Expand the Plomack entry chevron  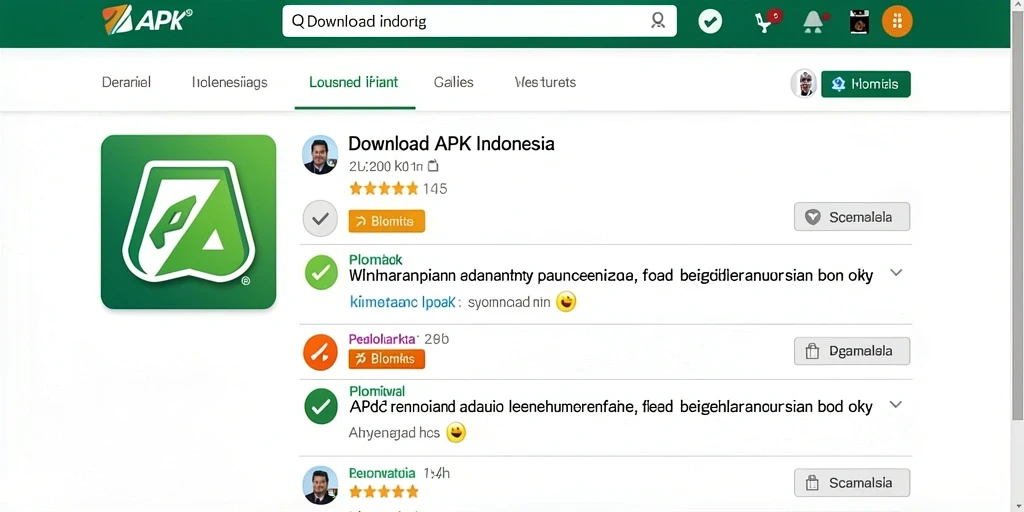[896, 273]
